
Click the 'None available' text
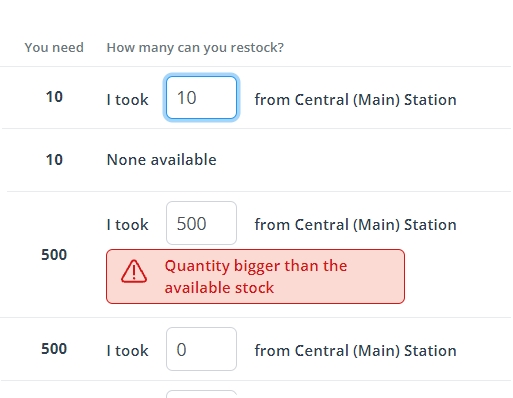click(x=162, y=160)
